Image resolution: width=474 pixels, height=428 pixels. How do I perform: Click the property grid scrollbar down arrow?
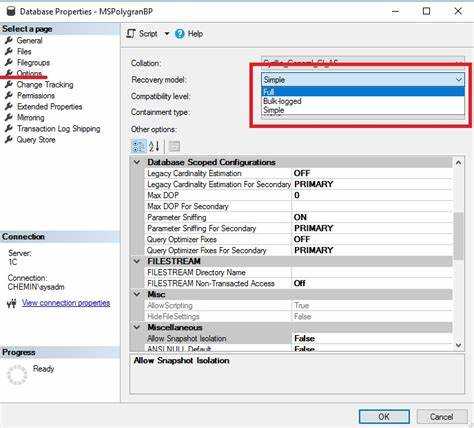click(x=459, y=345)
